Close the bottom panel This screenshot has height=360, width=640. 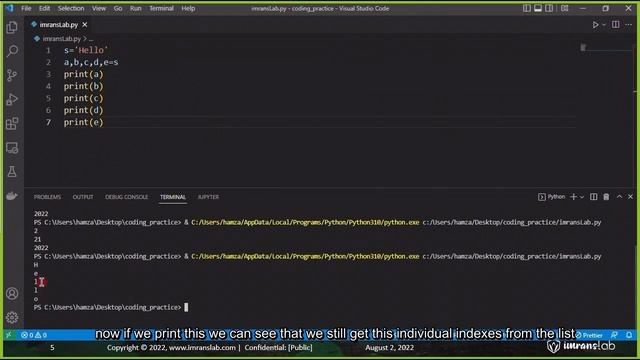(x=631, y=197)
